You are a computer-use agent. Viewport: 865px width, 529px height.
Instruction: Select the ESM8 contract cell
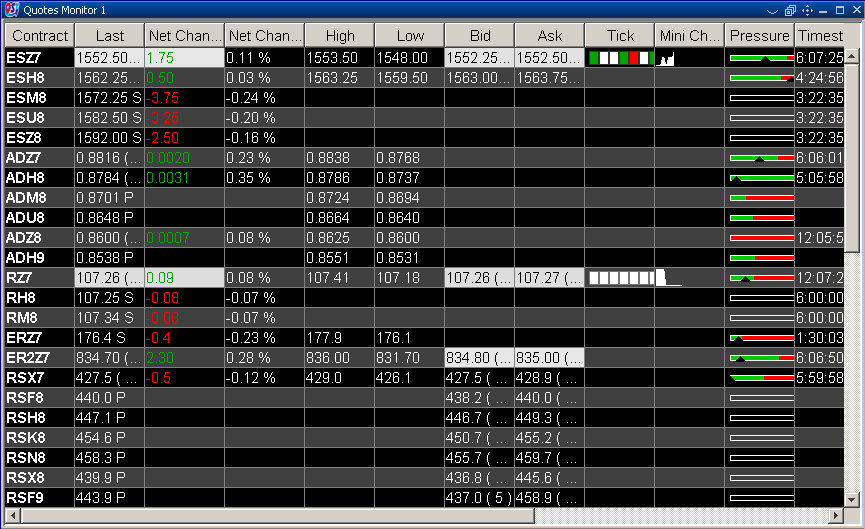pos(40,98)
